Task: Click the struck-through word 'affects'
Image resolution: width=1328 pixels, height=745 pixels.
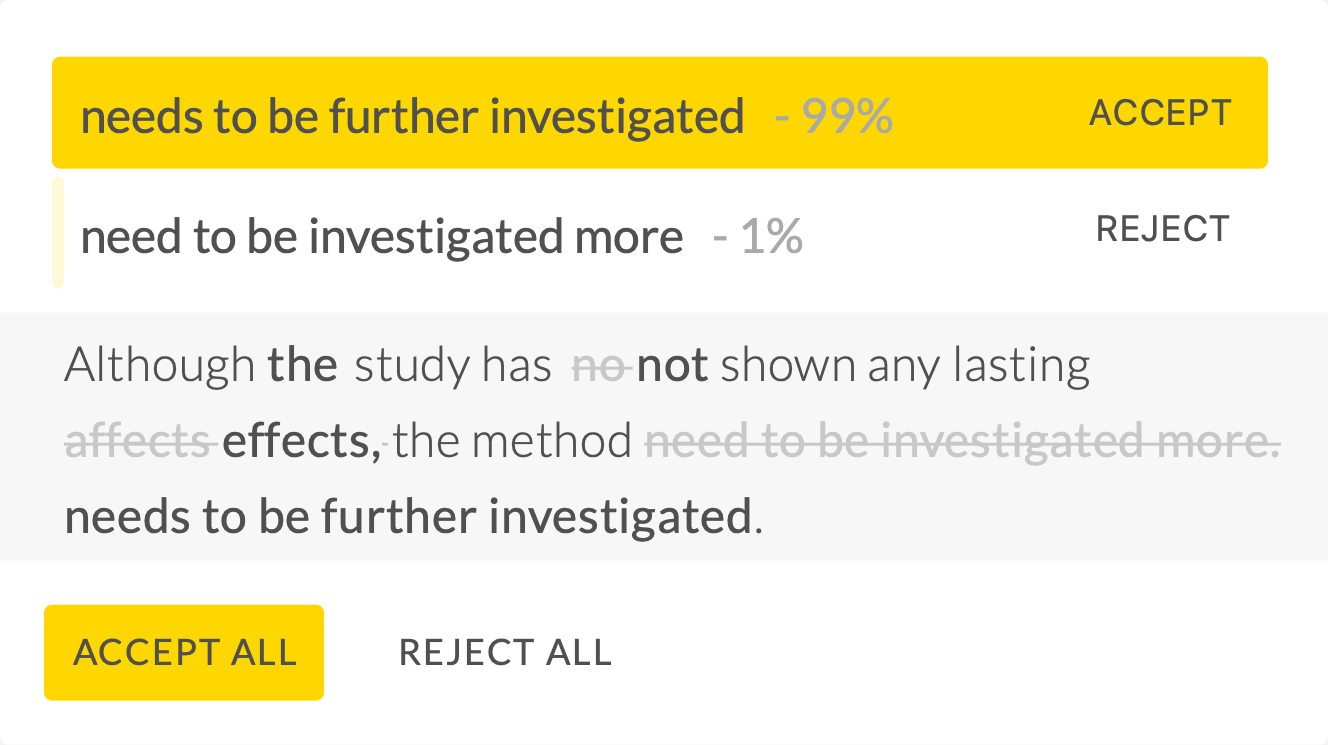Action: (139, 440)
